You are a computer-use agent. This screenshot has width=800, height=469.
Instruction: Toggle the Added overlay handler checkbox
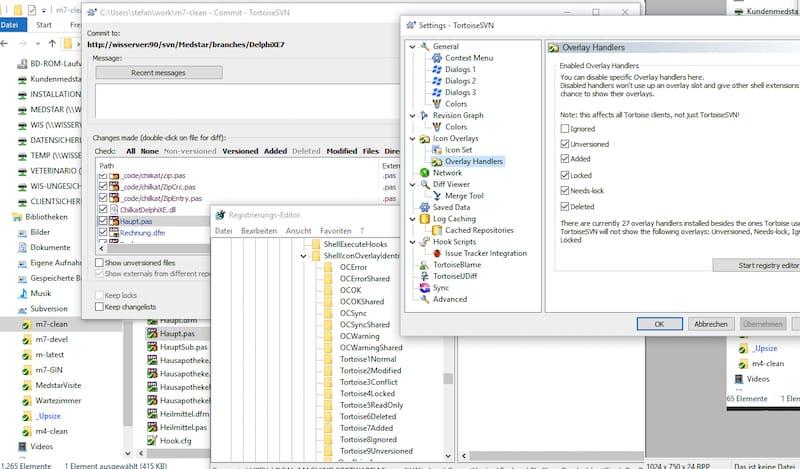[564, 159]
